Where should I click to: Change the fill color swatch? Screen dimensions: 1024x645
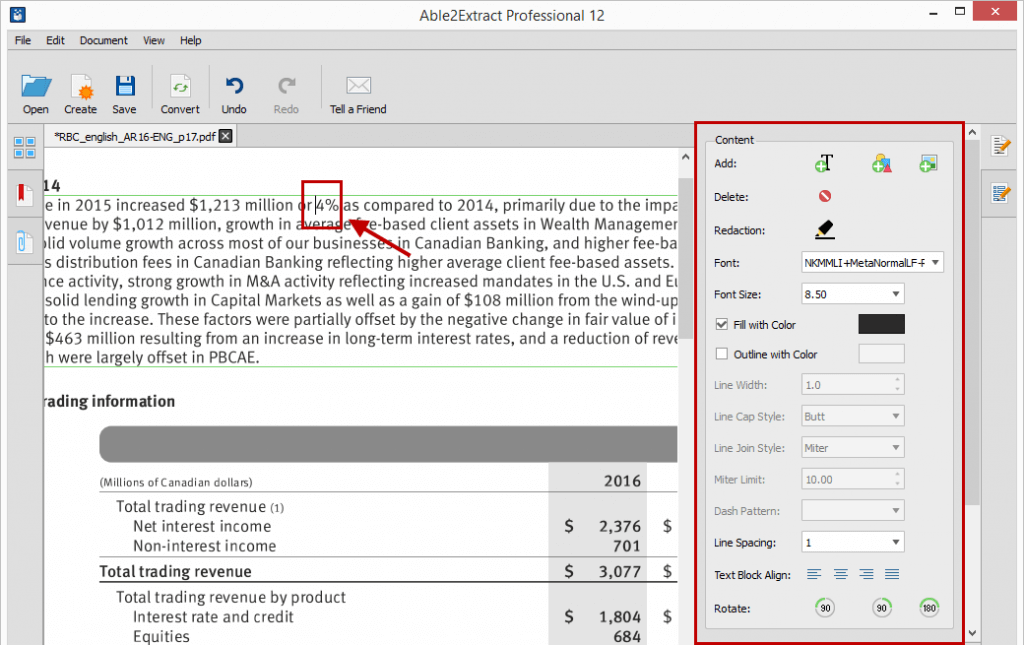[x=880, y=323]
